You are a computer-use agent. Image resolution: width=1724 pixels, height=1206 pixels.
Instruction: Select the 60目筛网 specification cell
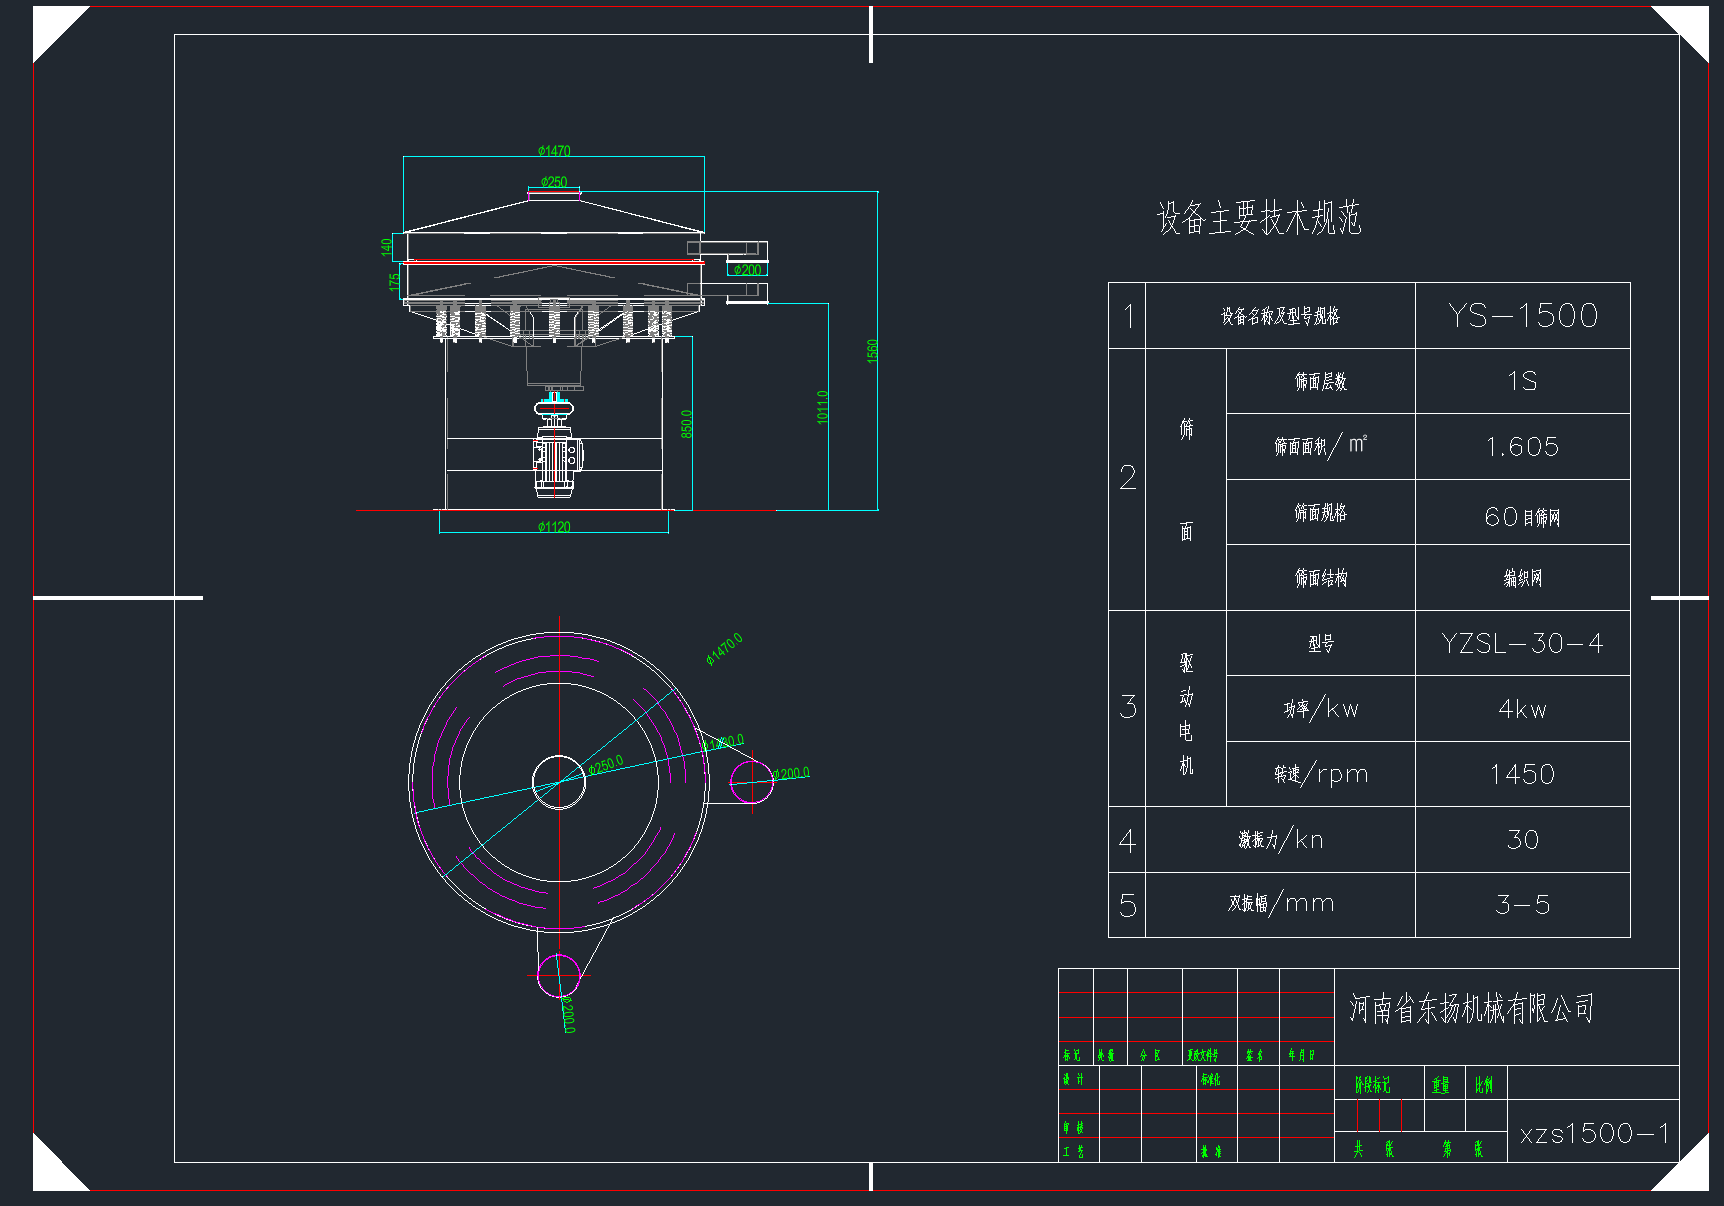pyautogui.click(x=1522, y=516)
